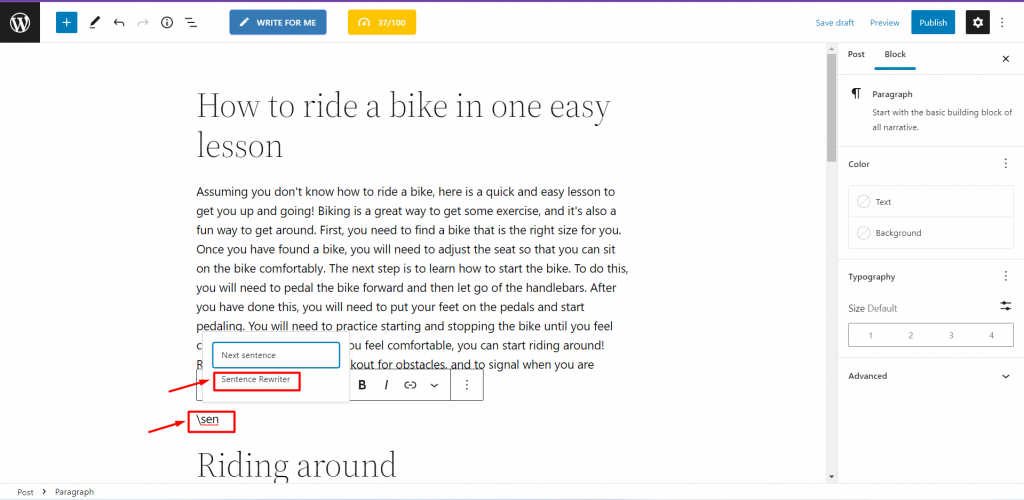Viewport: 1024px width, 500px height.
Task: Apply bold formatting with B icon
Action: pyautogui.click(x=362, y=385)
